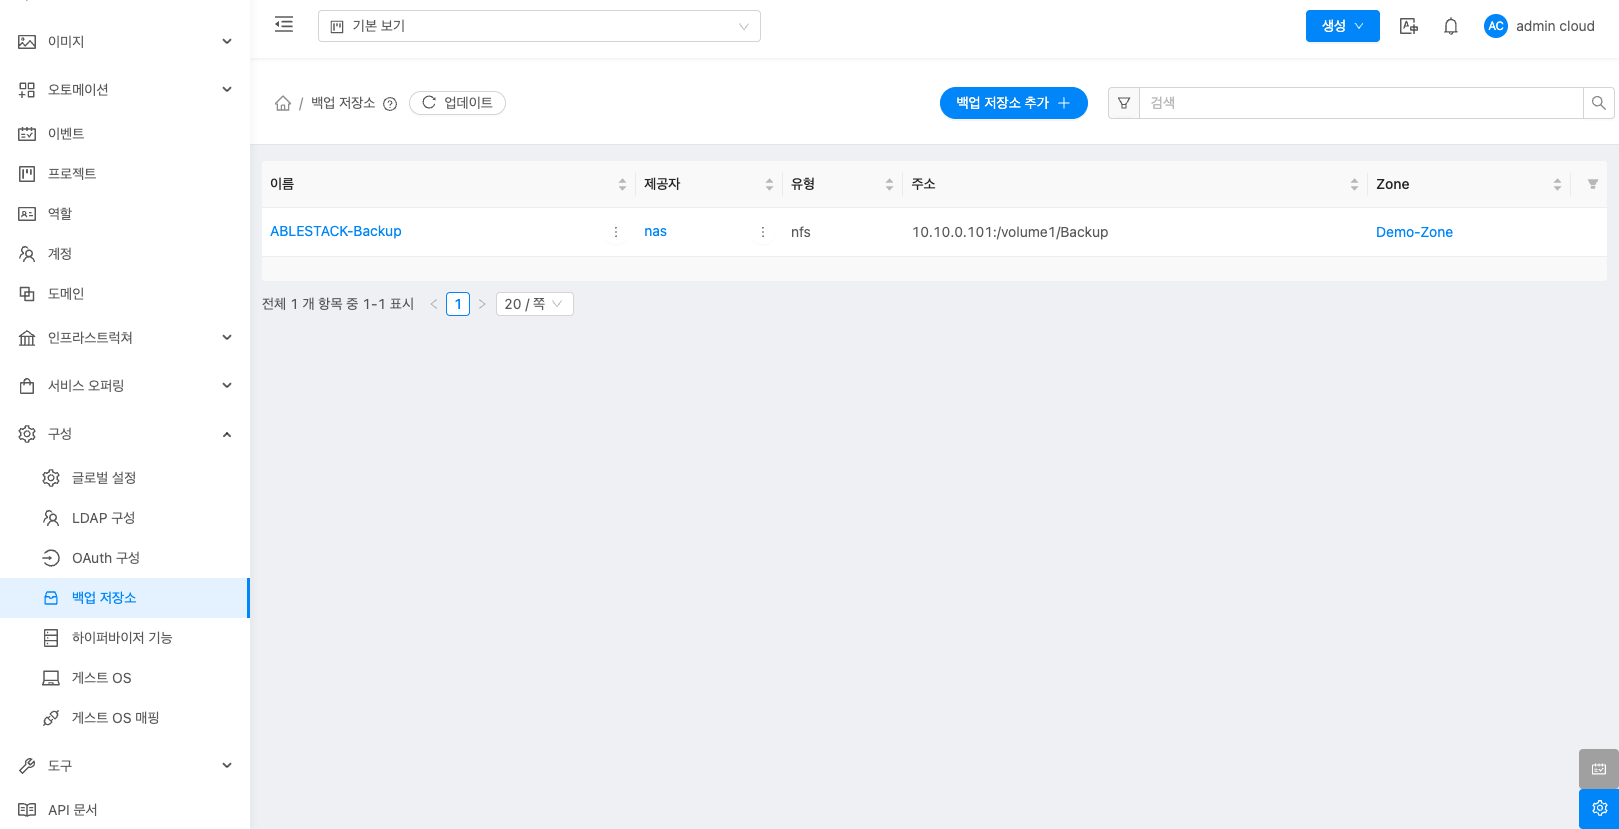This screenshot has width=1619, height=829.
Task: Open the column filter icon in table header
Action: click(1592, 184)
